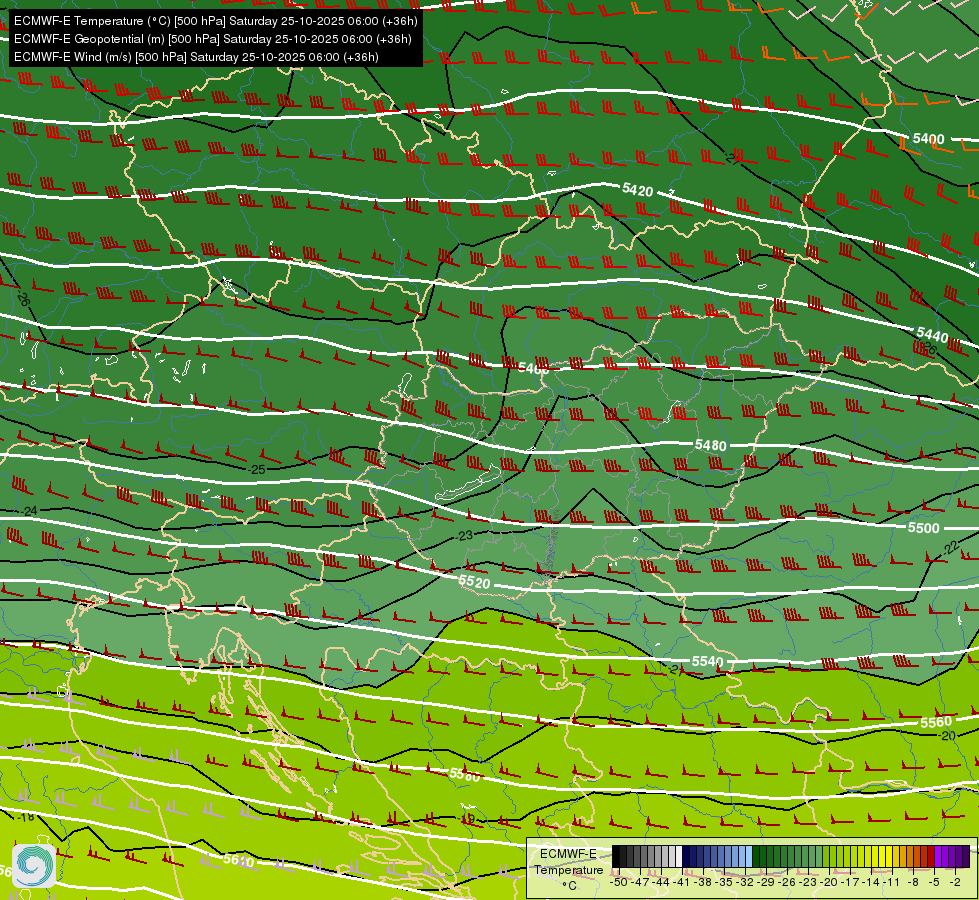Click the 5420 geopotential contour label

637,190
